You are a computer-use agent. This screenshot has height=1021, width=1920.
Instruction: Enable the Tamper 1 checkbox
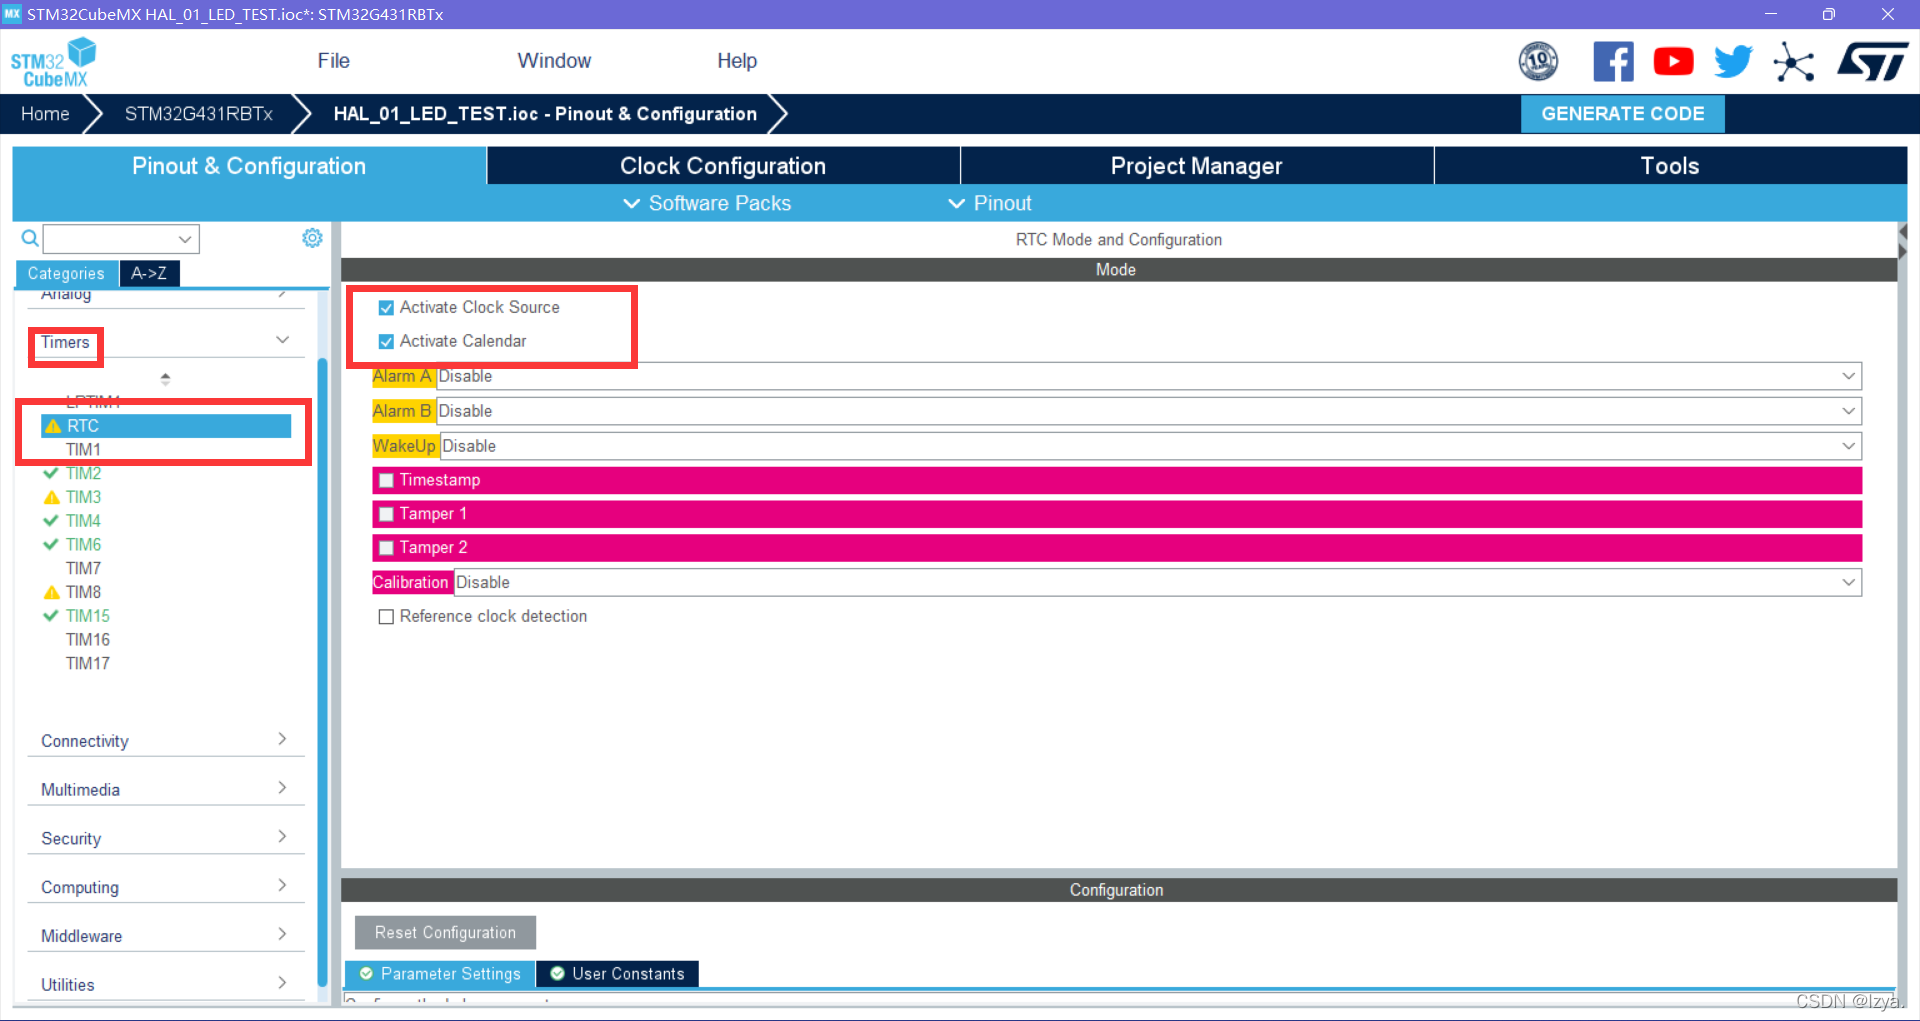tap(386, 515)
